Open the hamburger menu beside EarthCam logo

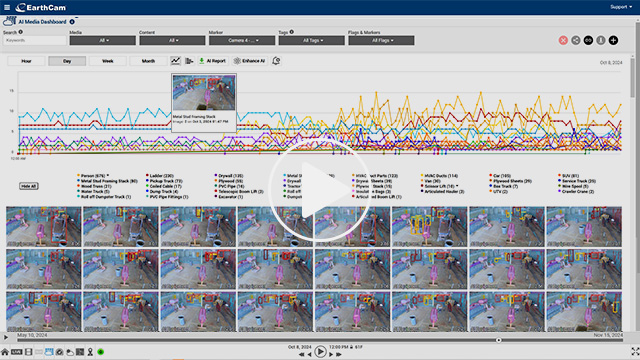pyautogui.click(x=7, y=7)
